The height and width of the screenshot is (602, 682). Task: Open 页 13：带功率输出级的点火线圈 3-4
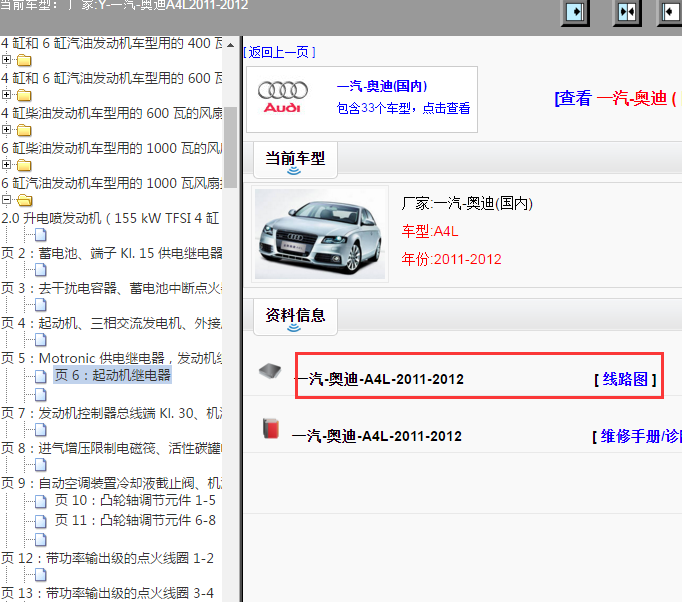[x=107, y=593]
